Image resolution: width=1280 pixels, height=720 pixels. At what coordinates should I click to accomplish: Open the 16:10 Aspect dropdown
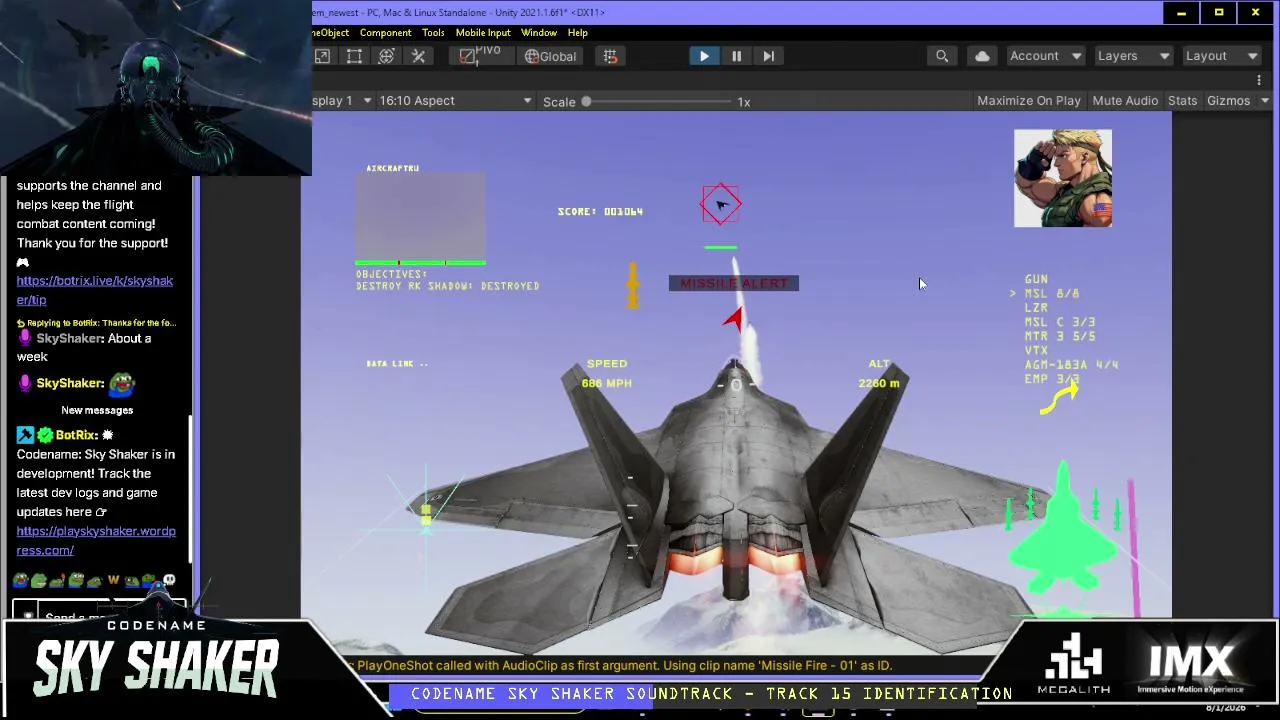click(x=455, y=100)
